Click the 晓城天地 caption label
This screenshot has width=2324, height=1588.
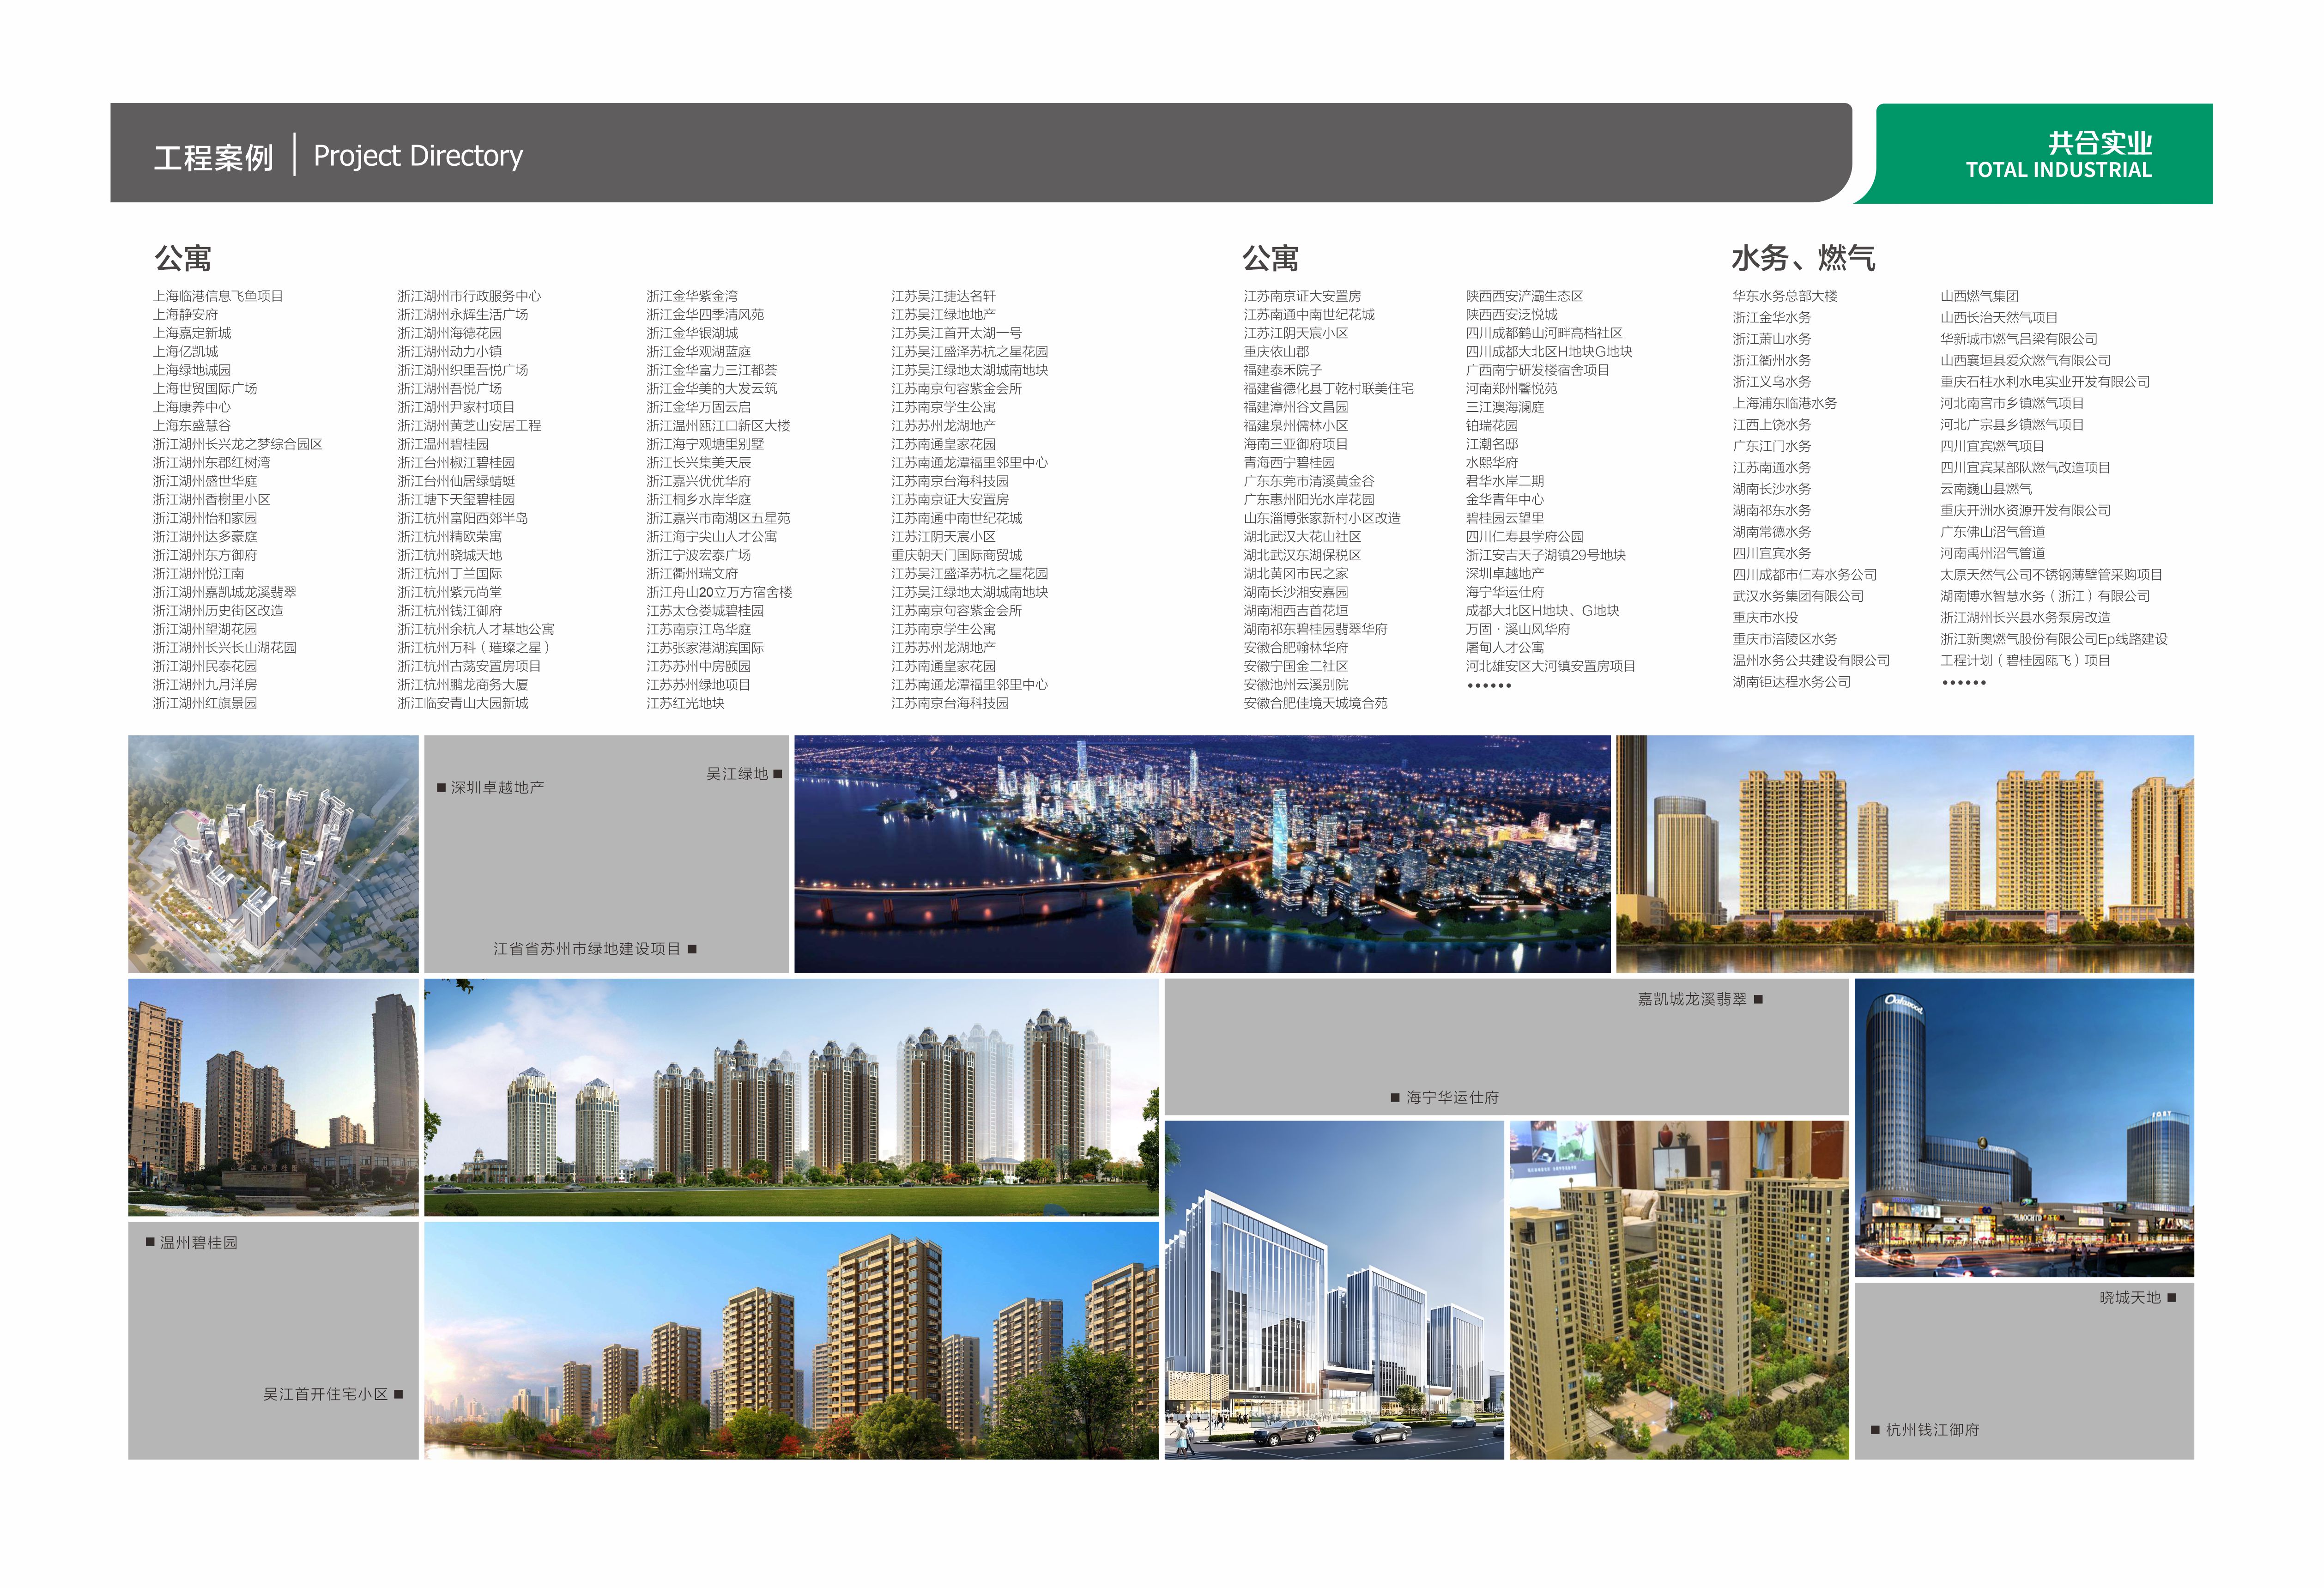[x=2130, y=1298]
